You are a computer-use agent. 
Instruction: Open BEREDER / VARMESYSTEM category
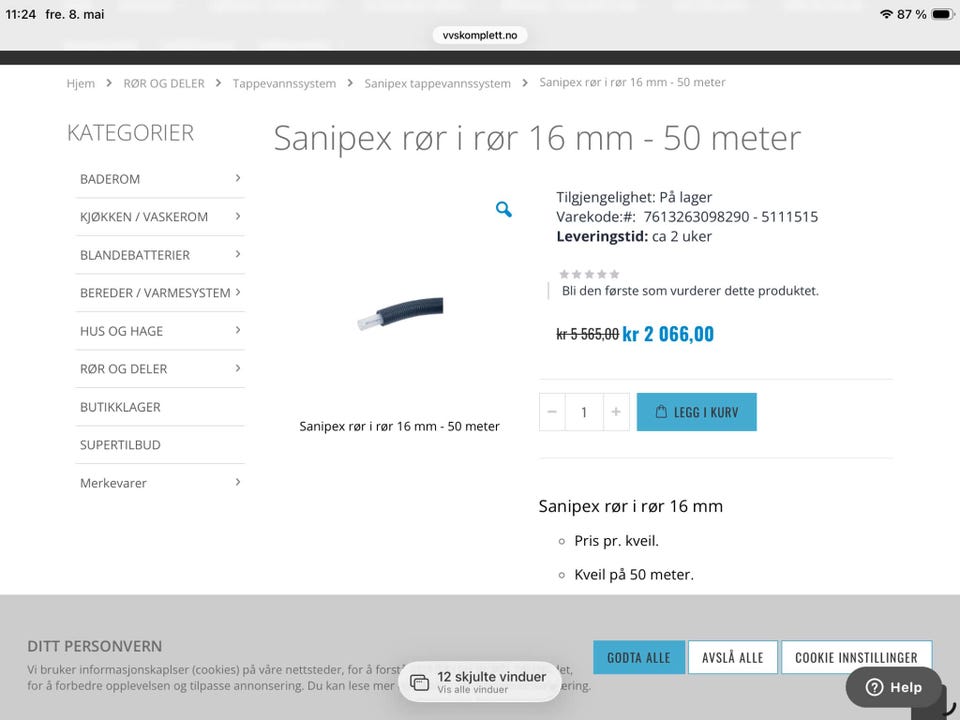pyautogui.click(x=155, y=293)
